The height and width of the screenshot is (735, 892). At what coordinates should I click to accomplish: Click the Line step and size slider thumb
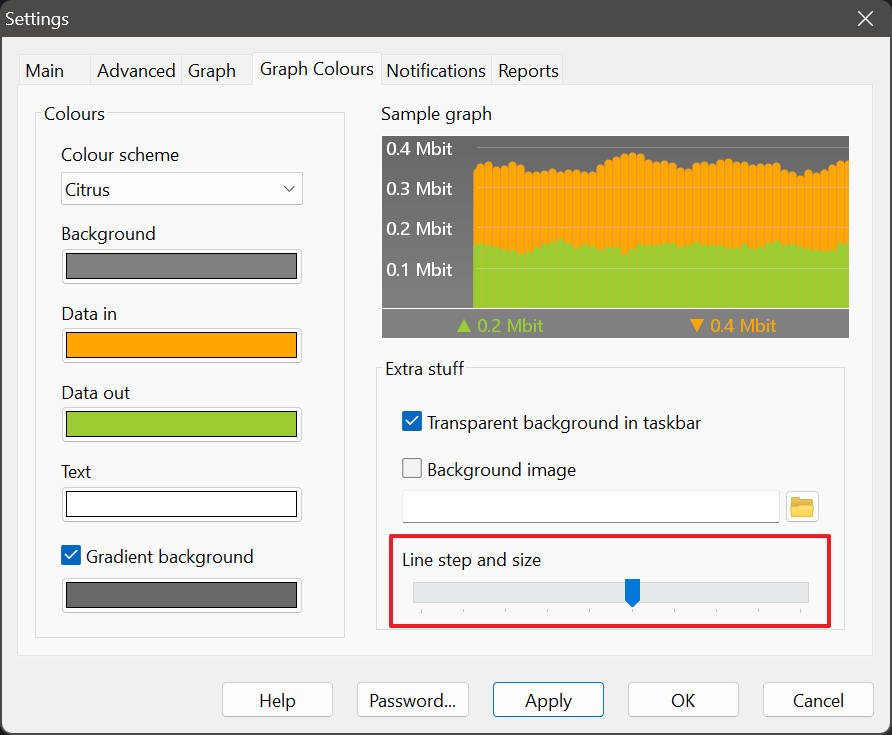tap(633, 592)
